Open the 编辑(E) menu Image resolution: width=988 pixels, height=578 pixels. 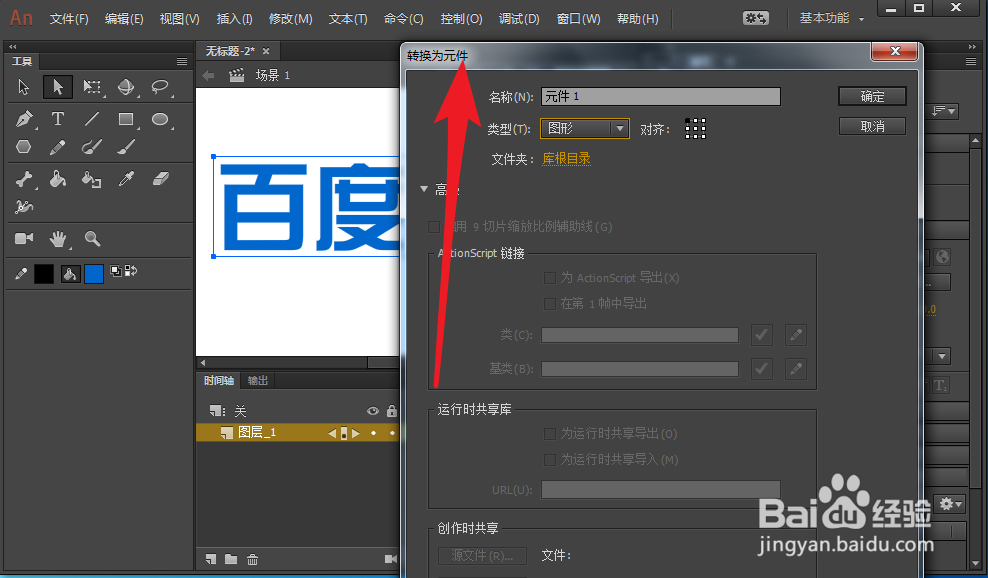tap(124, 19)
